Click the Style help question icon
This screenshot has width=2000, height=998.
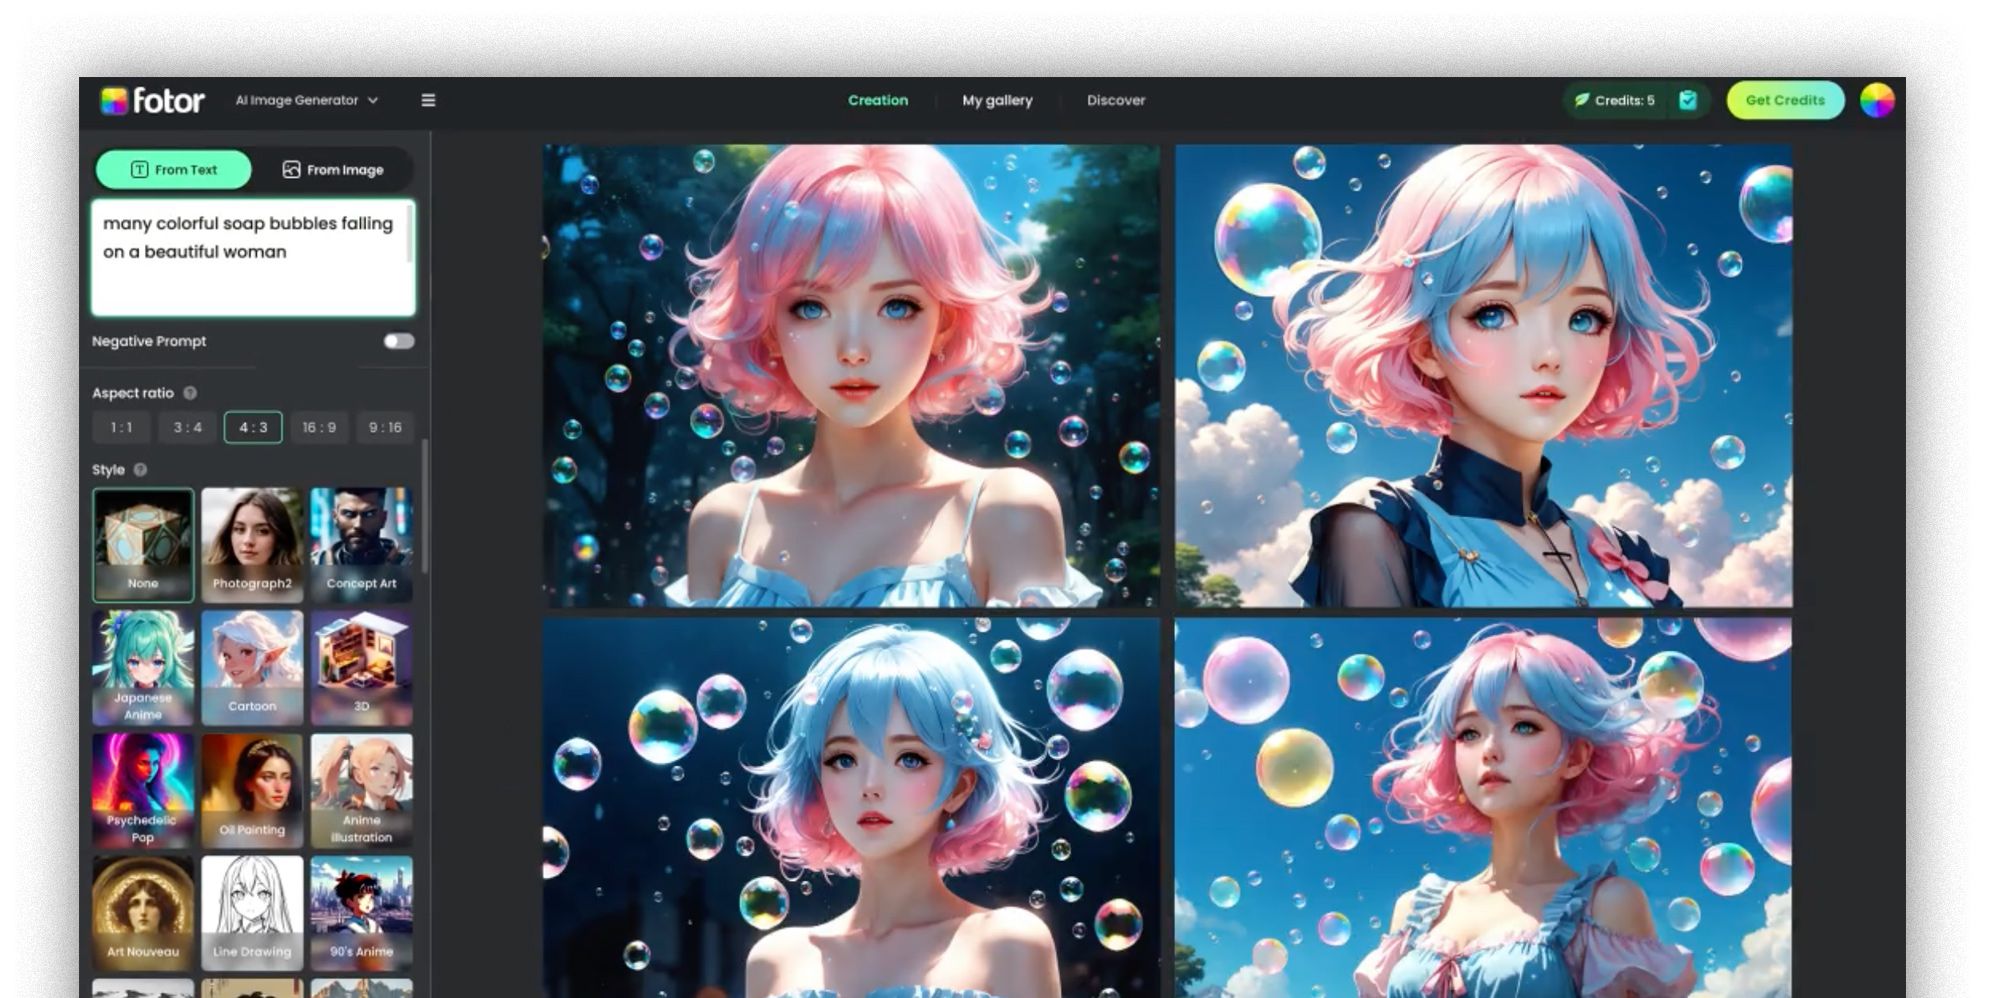(140, 470)
